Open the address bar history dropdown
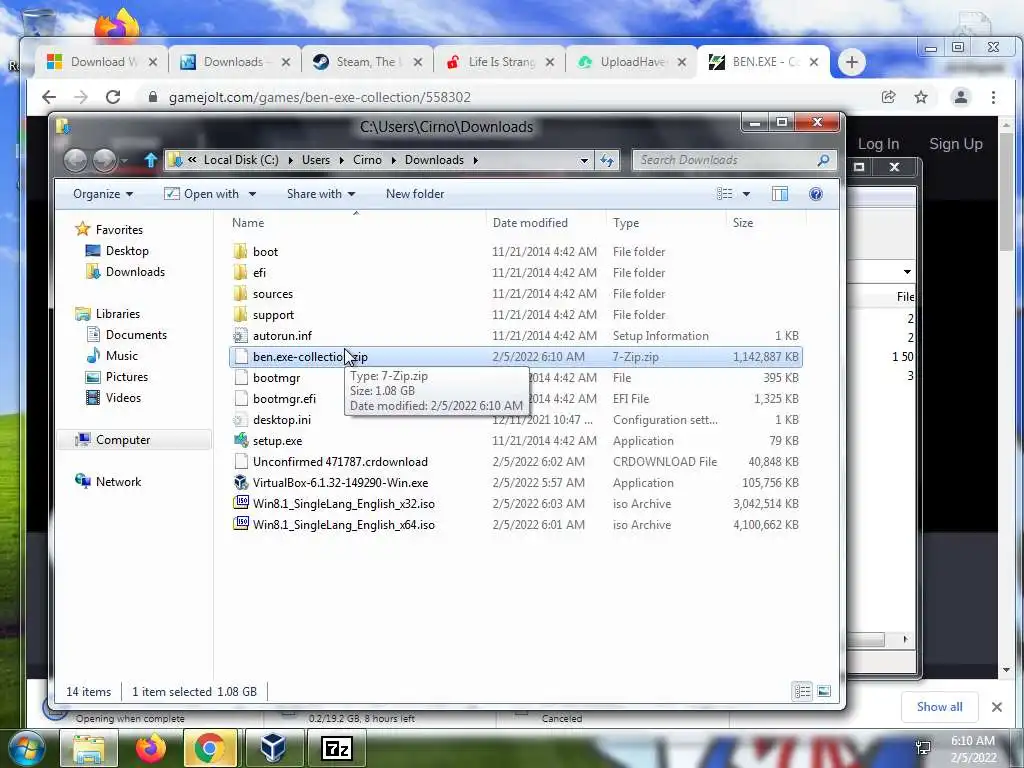The width and height of the screenshot is (1024, 768). [584, 160]
